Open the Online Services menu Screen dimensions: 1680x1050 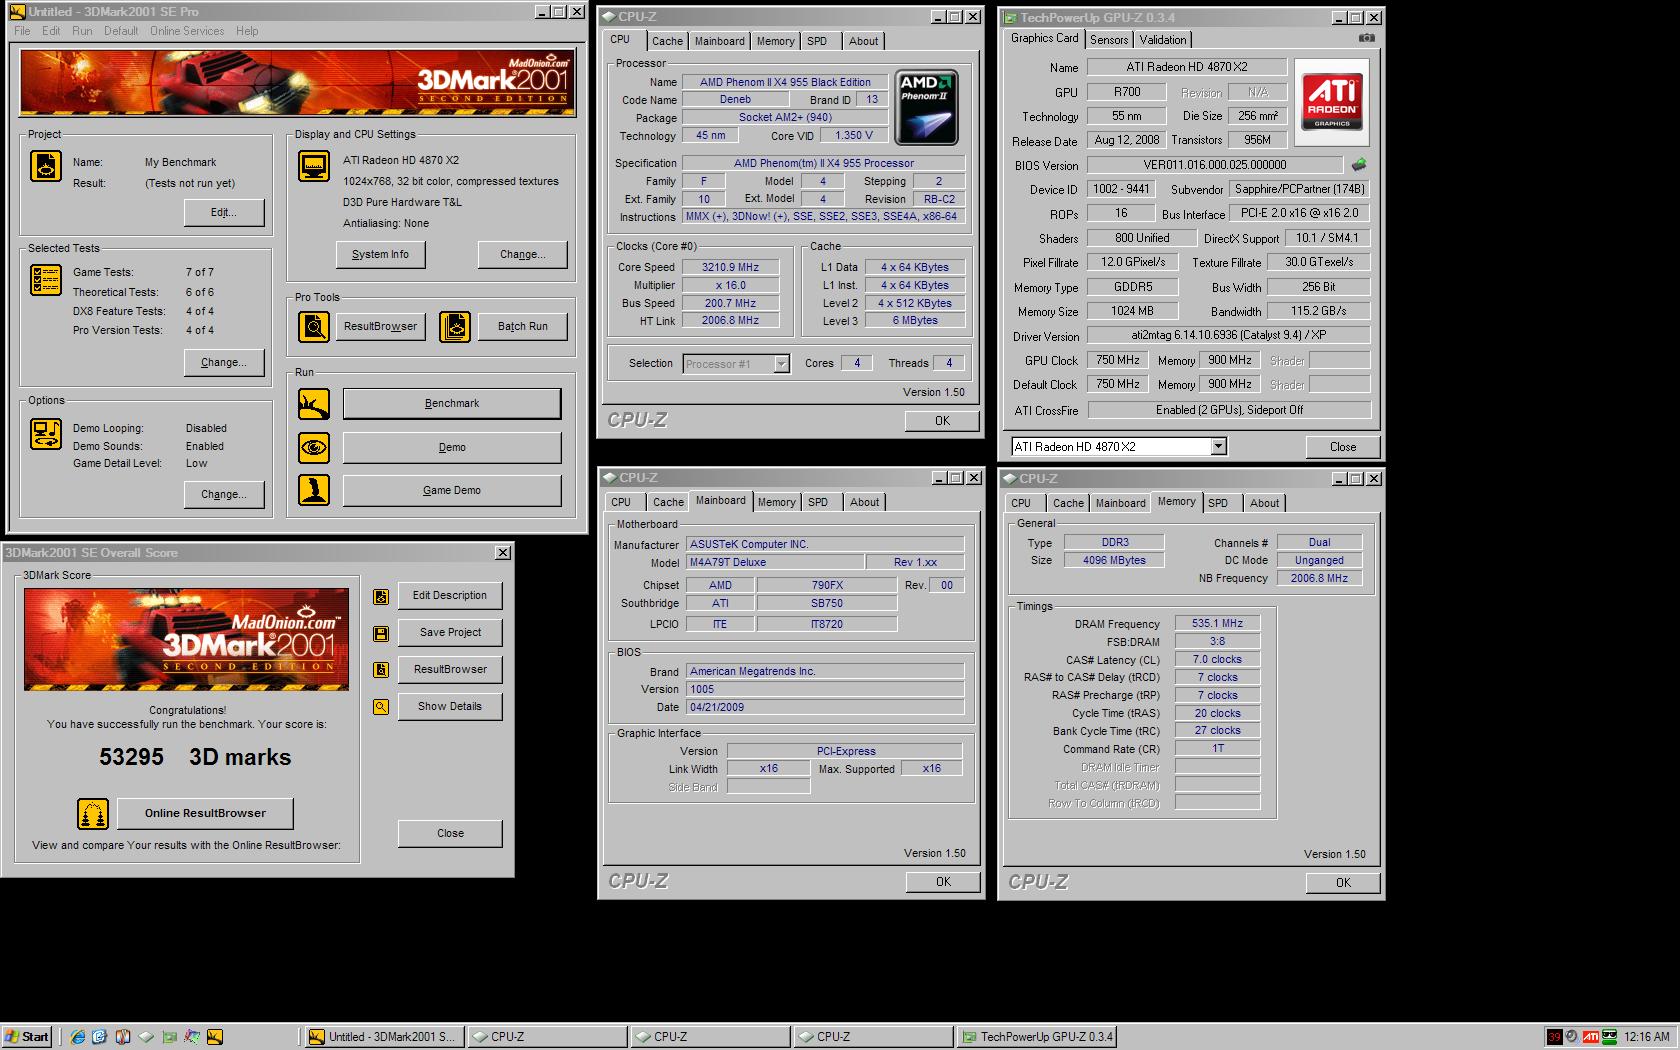[187, 31]
